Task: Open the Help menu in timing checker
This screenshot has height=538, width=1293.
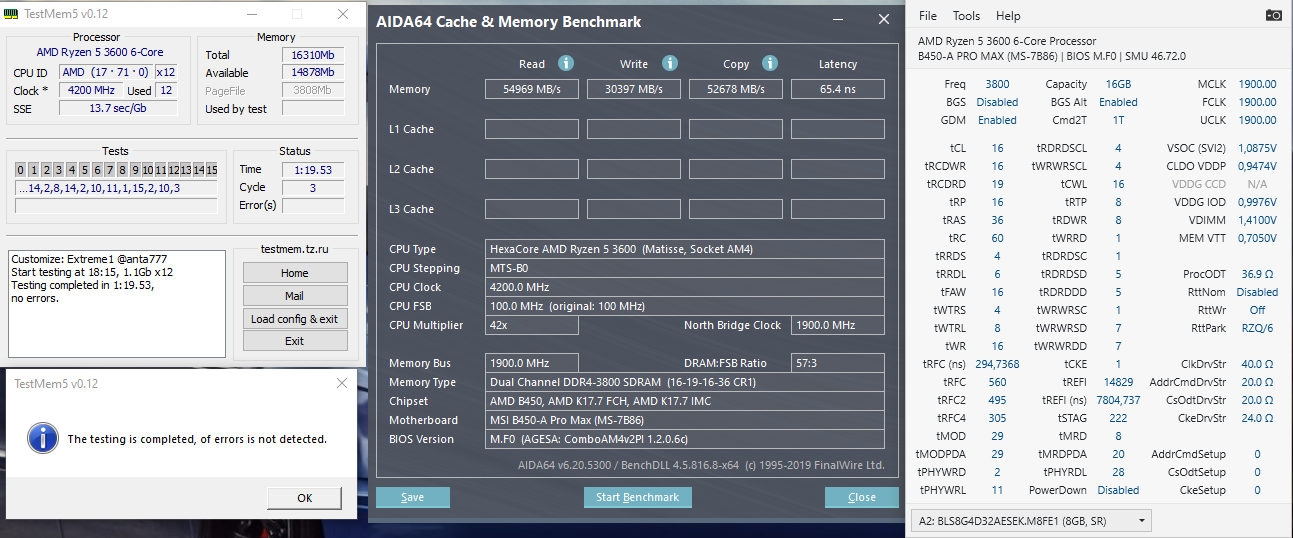Action: (x=1008, y=16)
